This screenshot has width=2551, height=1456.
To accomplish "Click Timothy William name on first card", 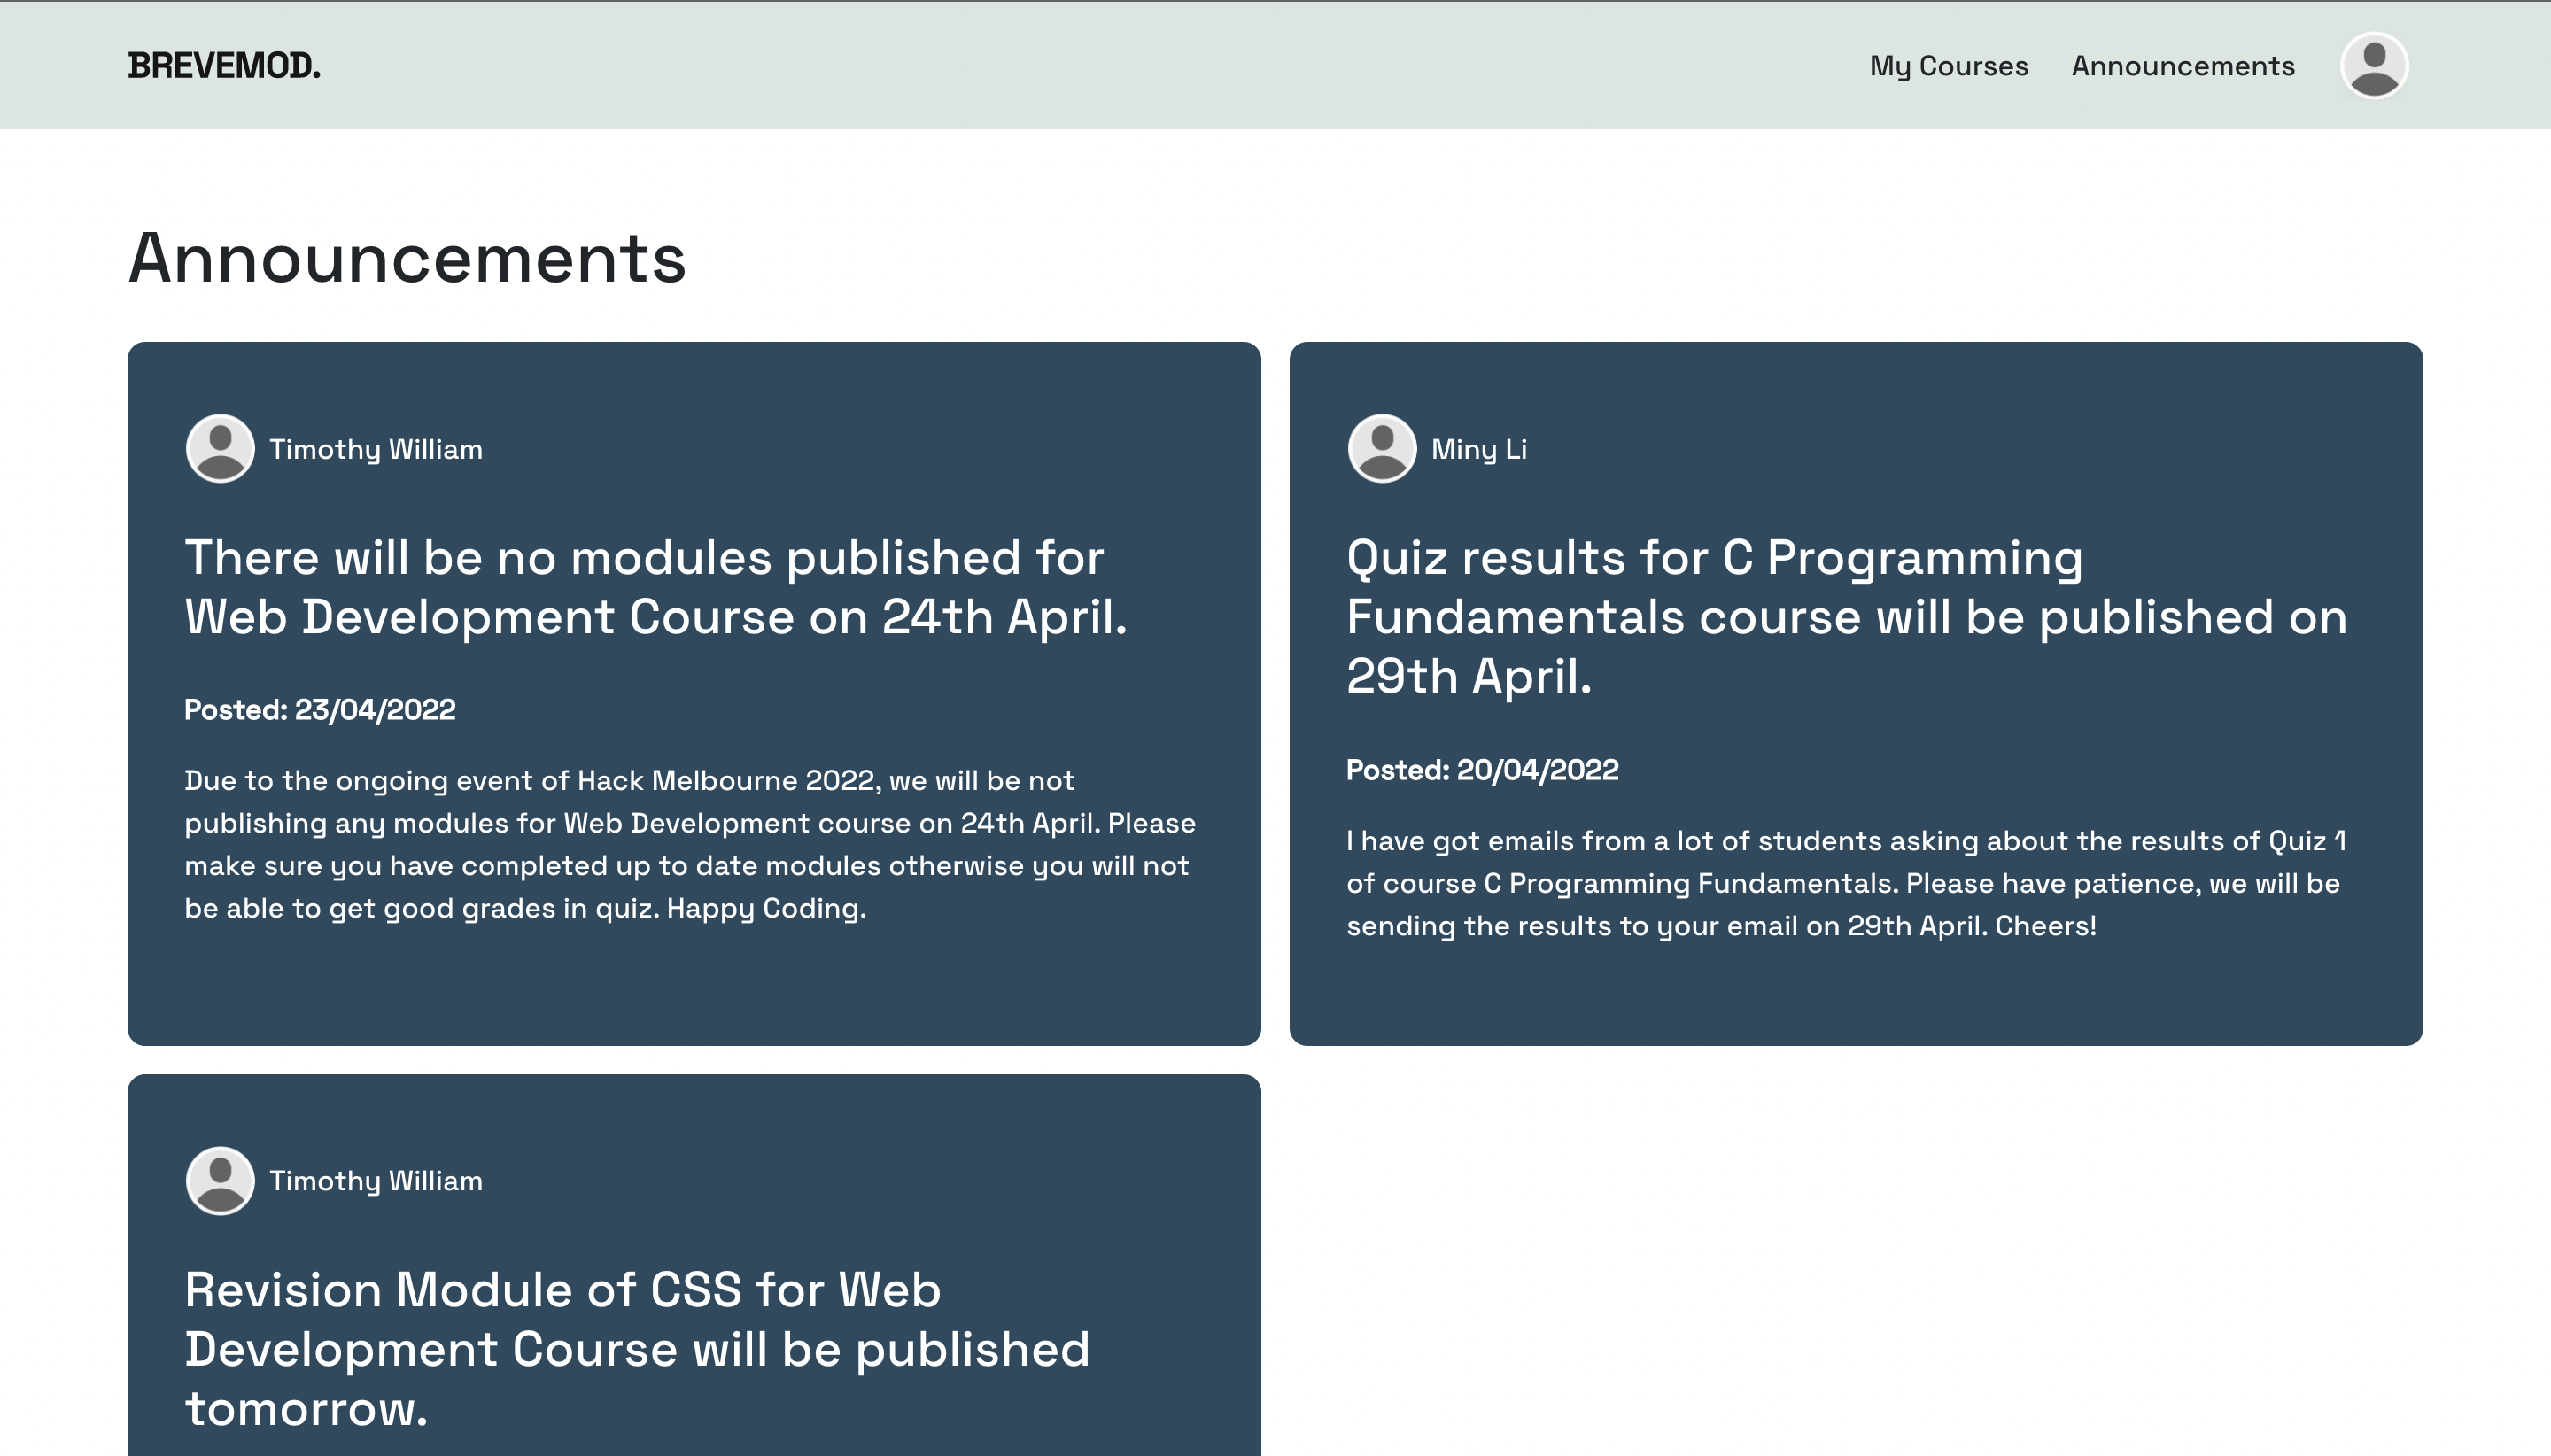I will coord(375,449).
